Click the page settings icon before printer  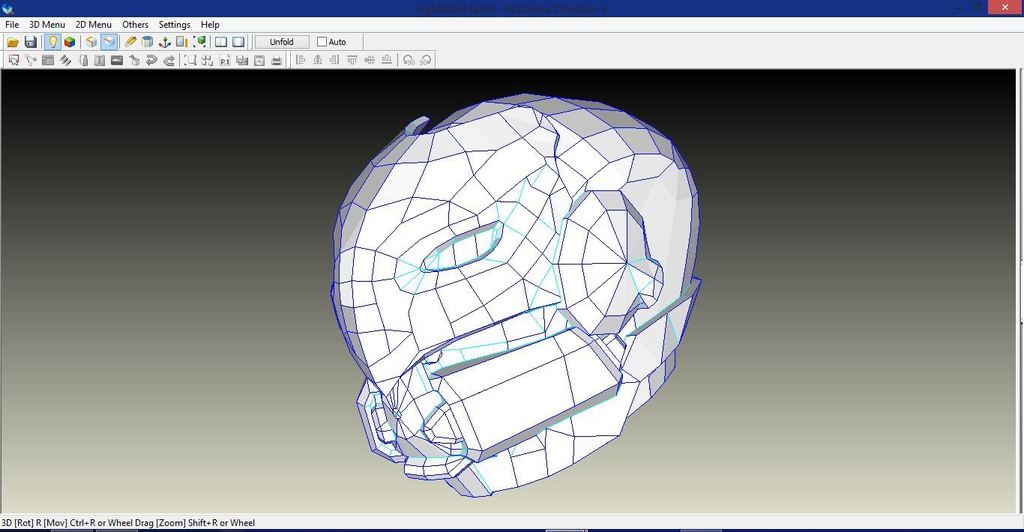click(259, 60)
